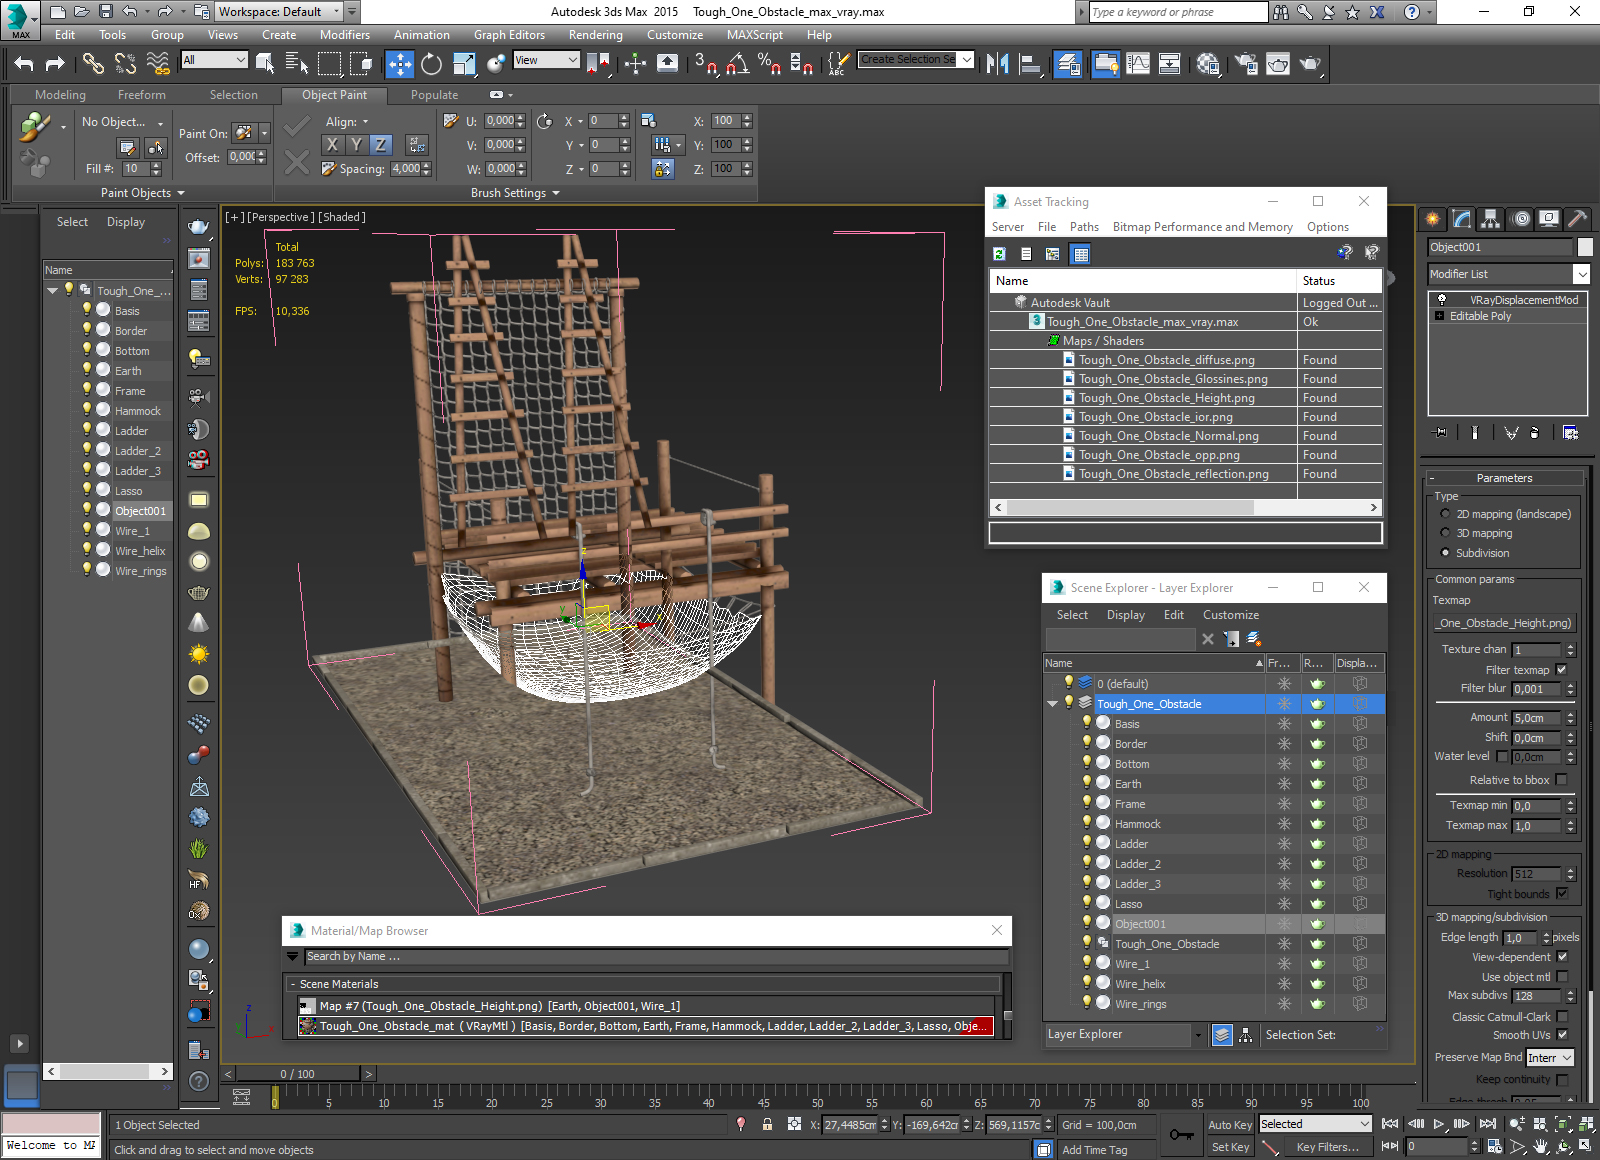Open the Preserve Map Bnd dropdown
This screenshot has width=1600, height=1160.
click(x=1551, y=1057)
